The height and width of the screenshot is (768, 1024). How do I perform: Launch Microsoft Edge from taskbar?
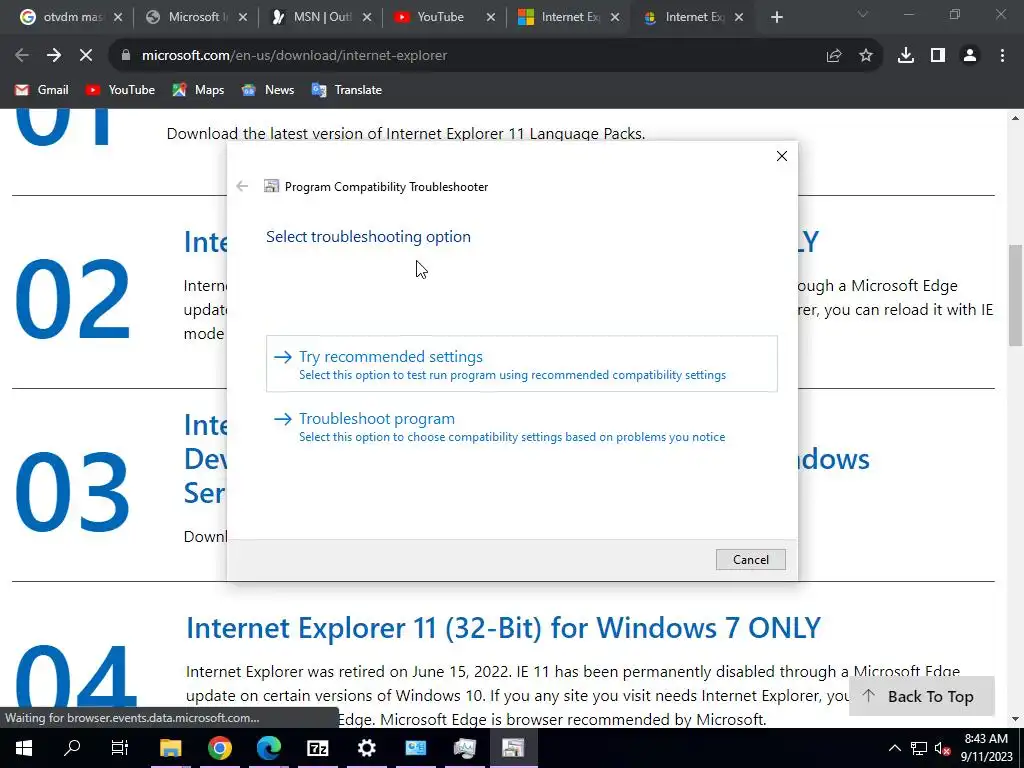click(268, 748)
